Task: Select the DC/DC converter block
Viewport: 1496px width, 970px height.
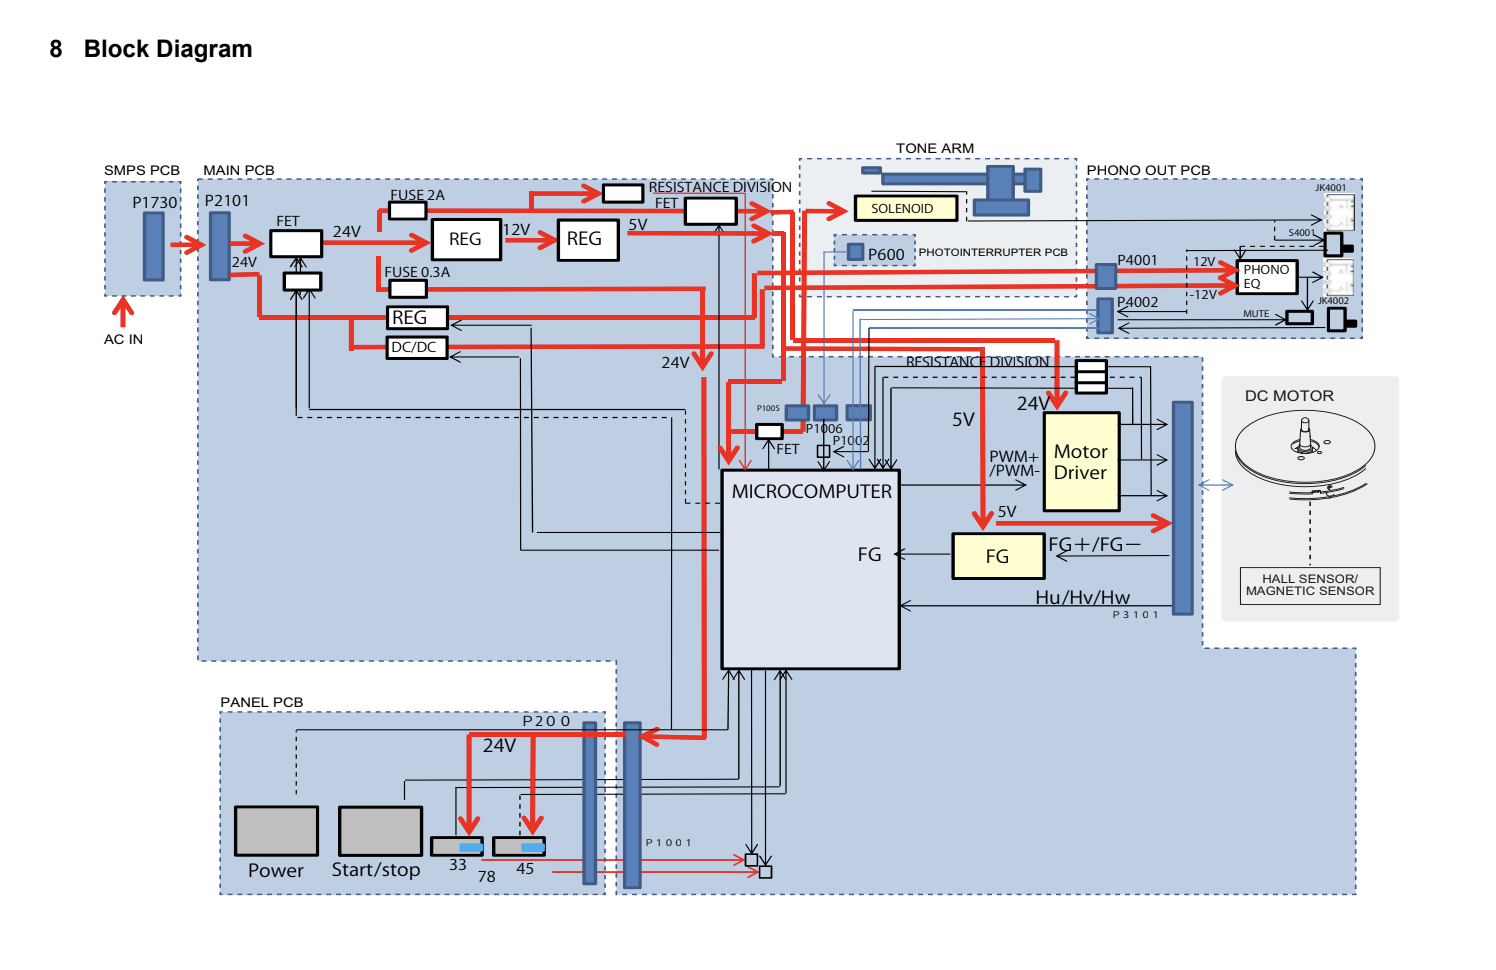Action: pos(417,347)
